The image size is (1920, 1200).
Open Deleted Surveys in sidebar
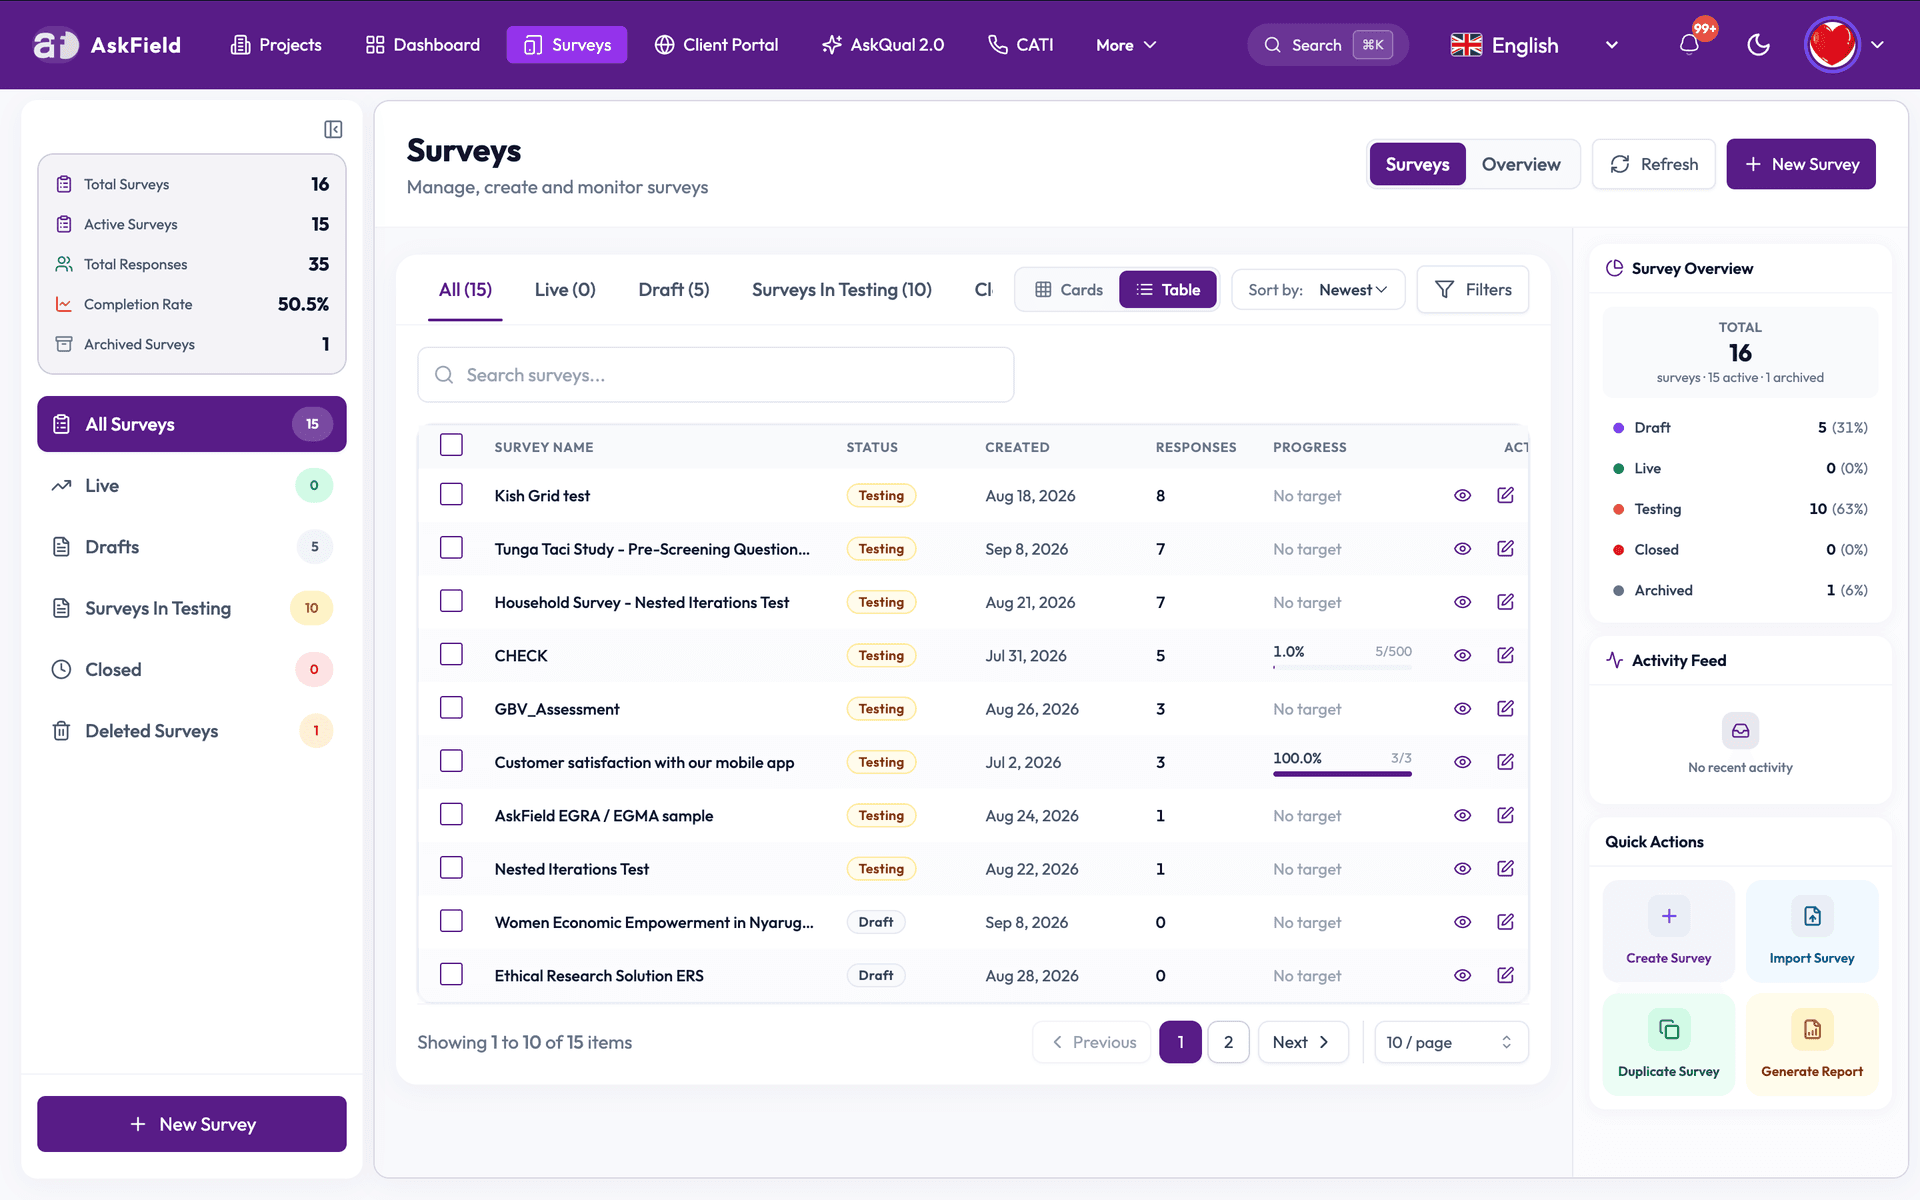pyautogui.click(x=192, y=731)
